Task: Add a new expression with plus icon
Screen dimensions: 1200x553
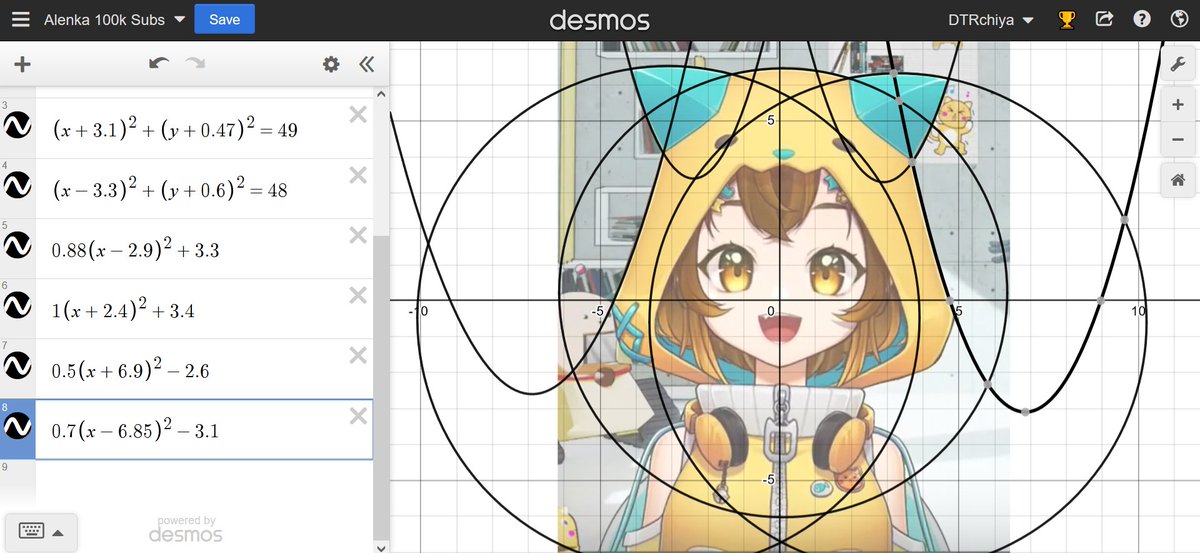Action: click(22, 64)
